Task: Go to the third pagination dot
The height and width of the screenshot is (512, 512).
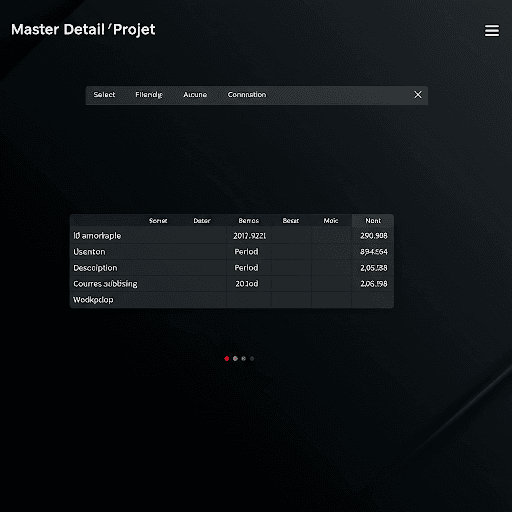Action: pos(244,359)
